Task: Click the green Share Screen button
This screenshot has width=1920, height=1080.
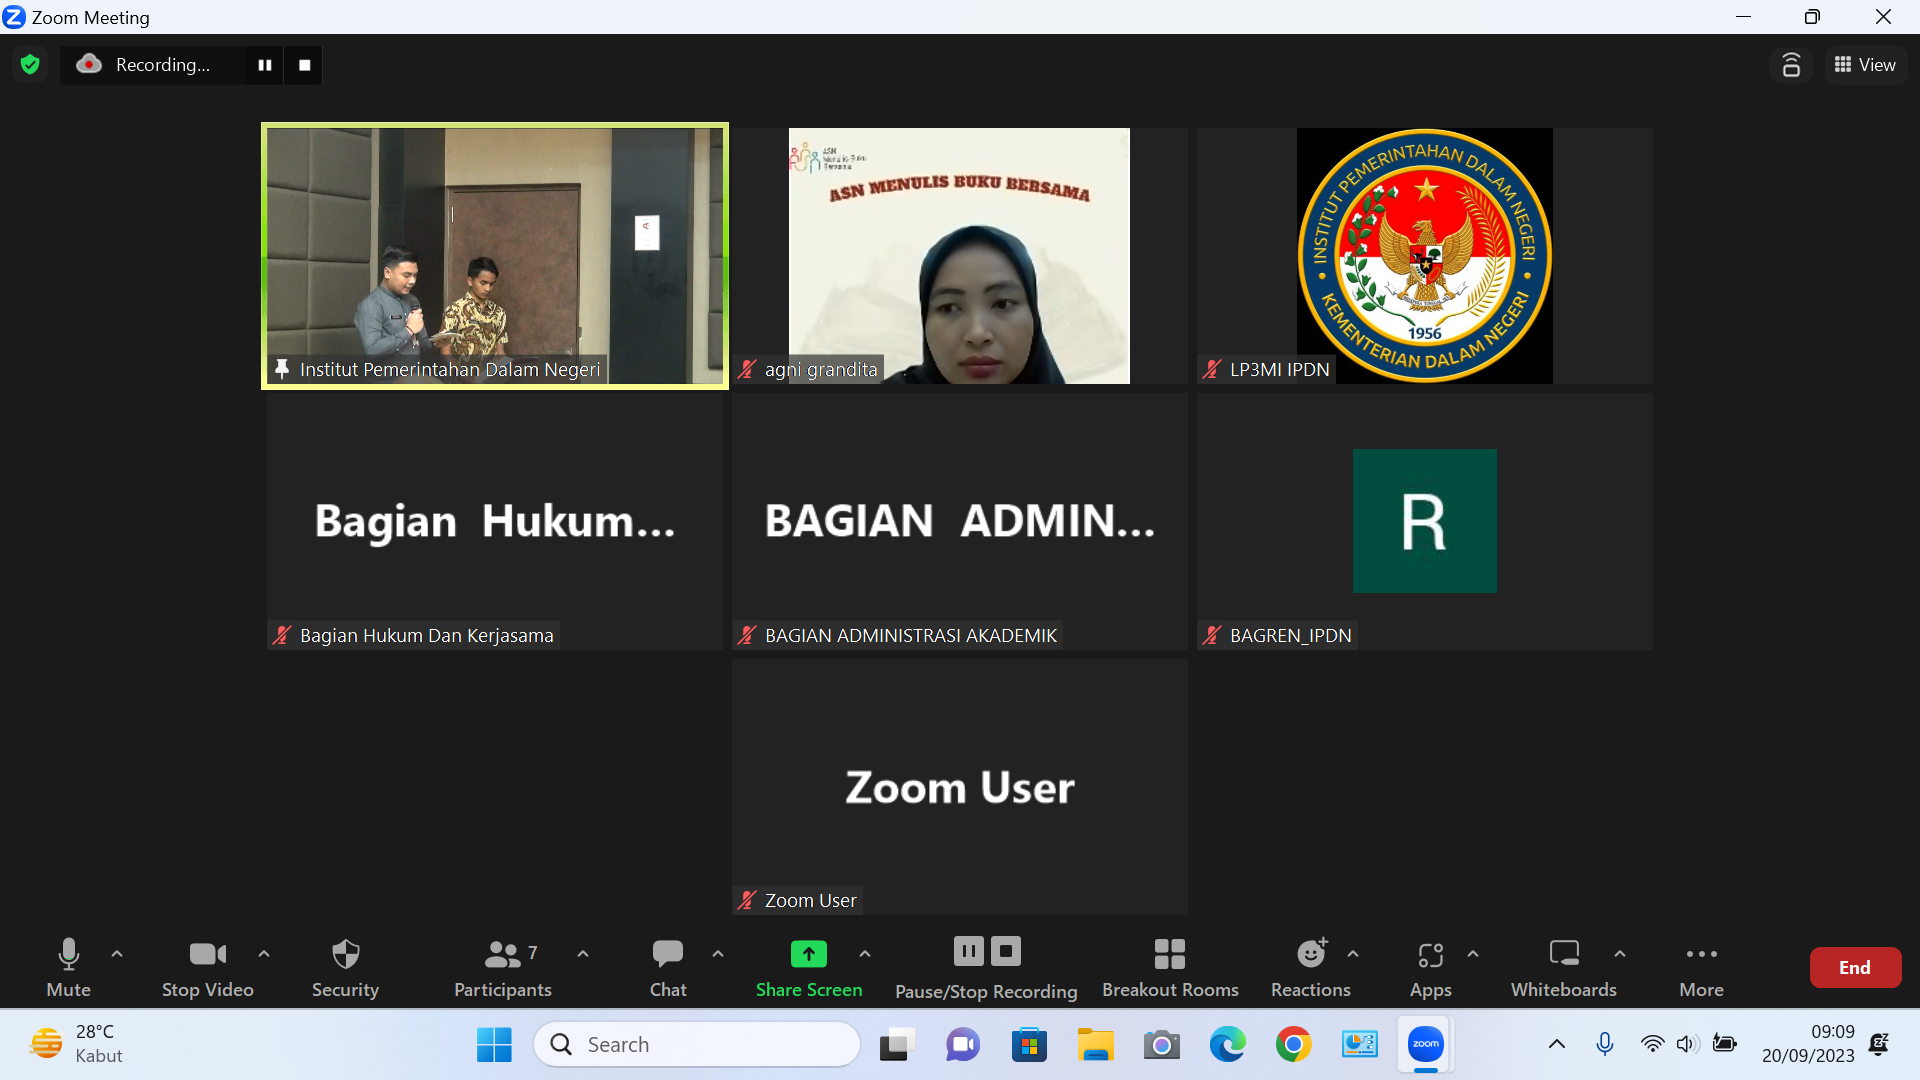Action: click(808, 967)
